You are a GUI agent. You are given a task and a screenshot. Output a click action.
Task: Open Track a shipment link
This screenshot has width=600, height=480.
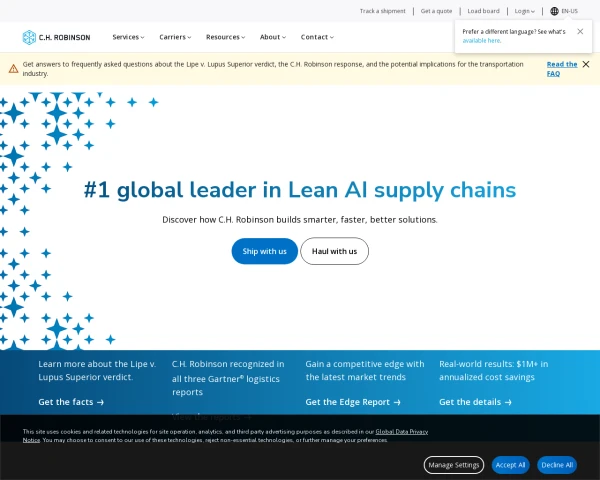coord(382,11)
